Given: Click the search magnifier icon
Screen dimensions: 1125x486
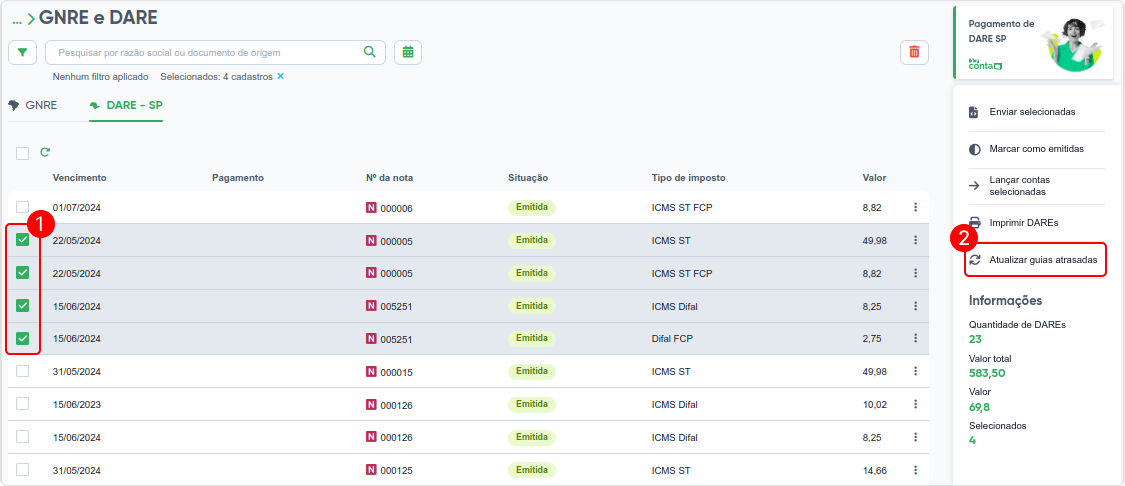Looking at the screenshot, I should [x=370, y=52].
